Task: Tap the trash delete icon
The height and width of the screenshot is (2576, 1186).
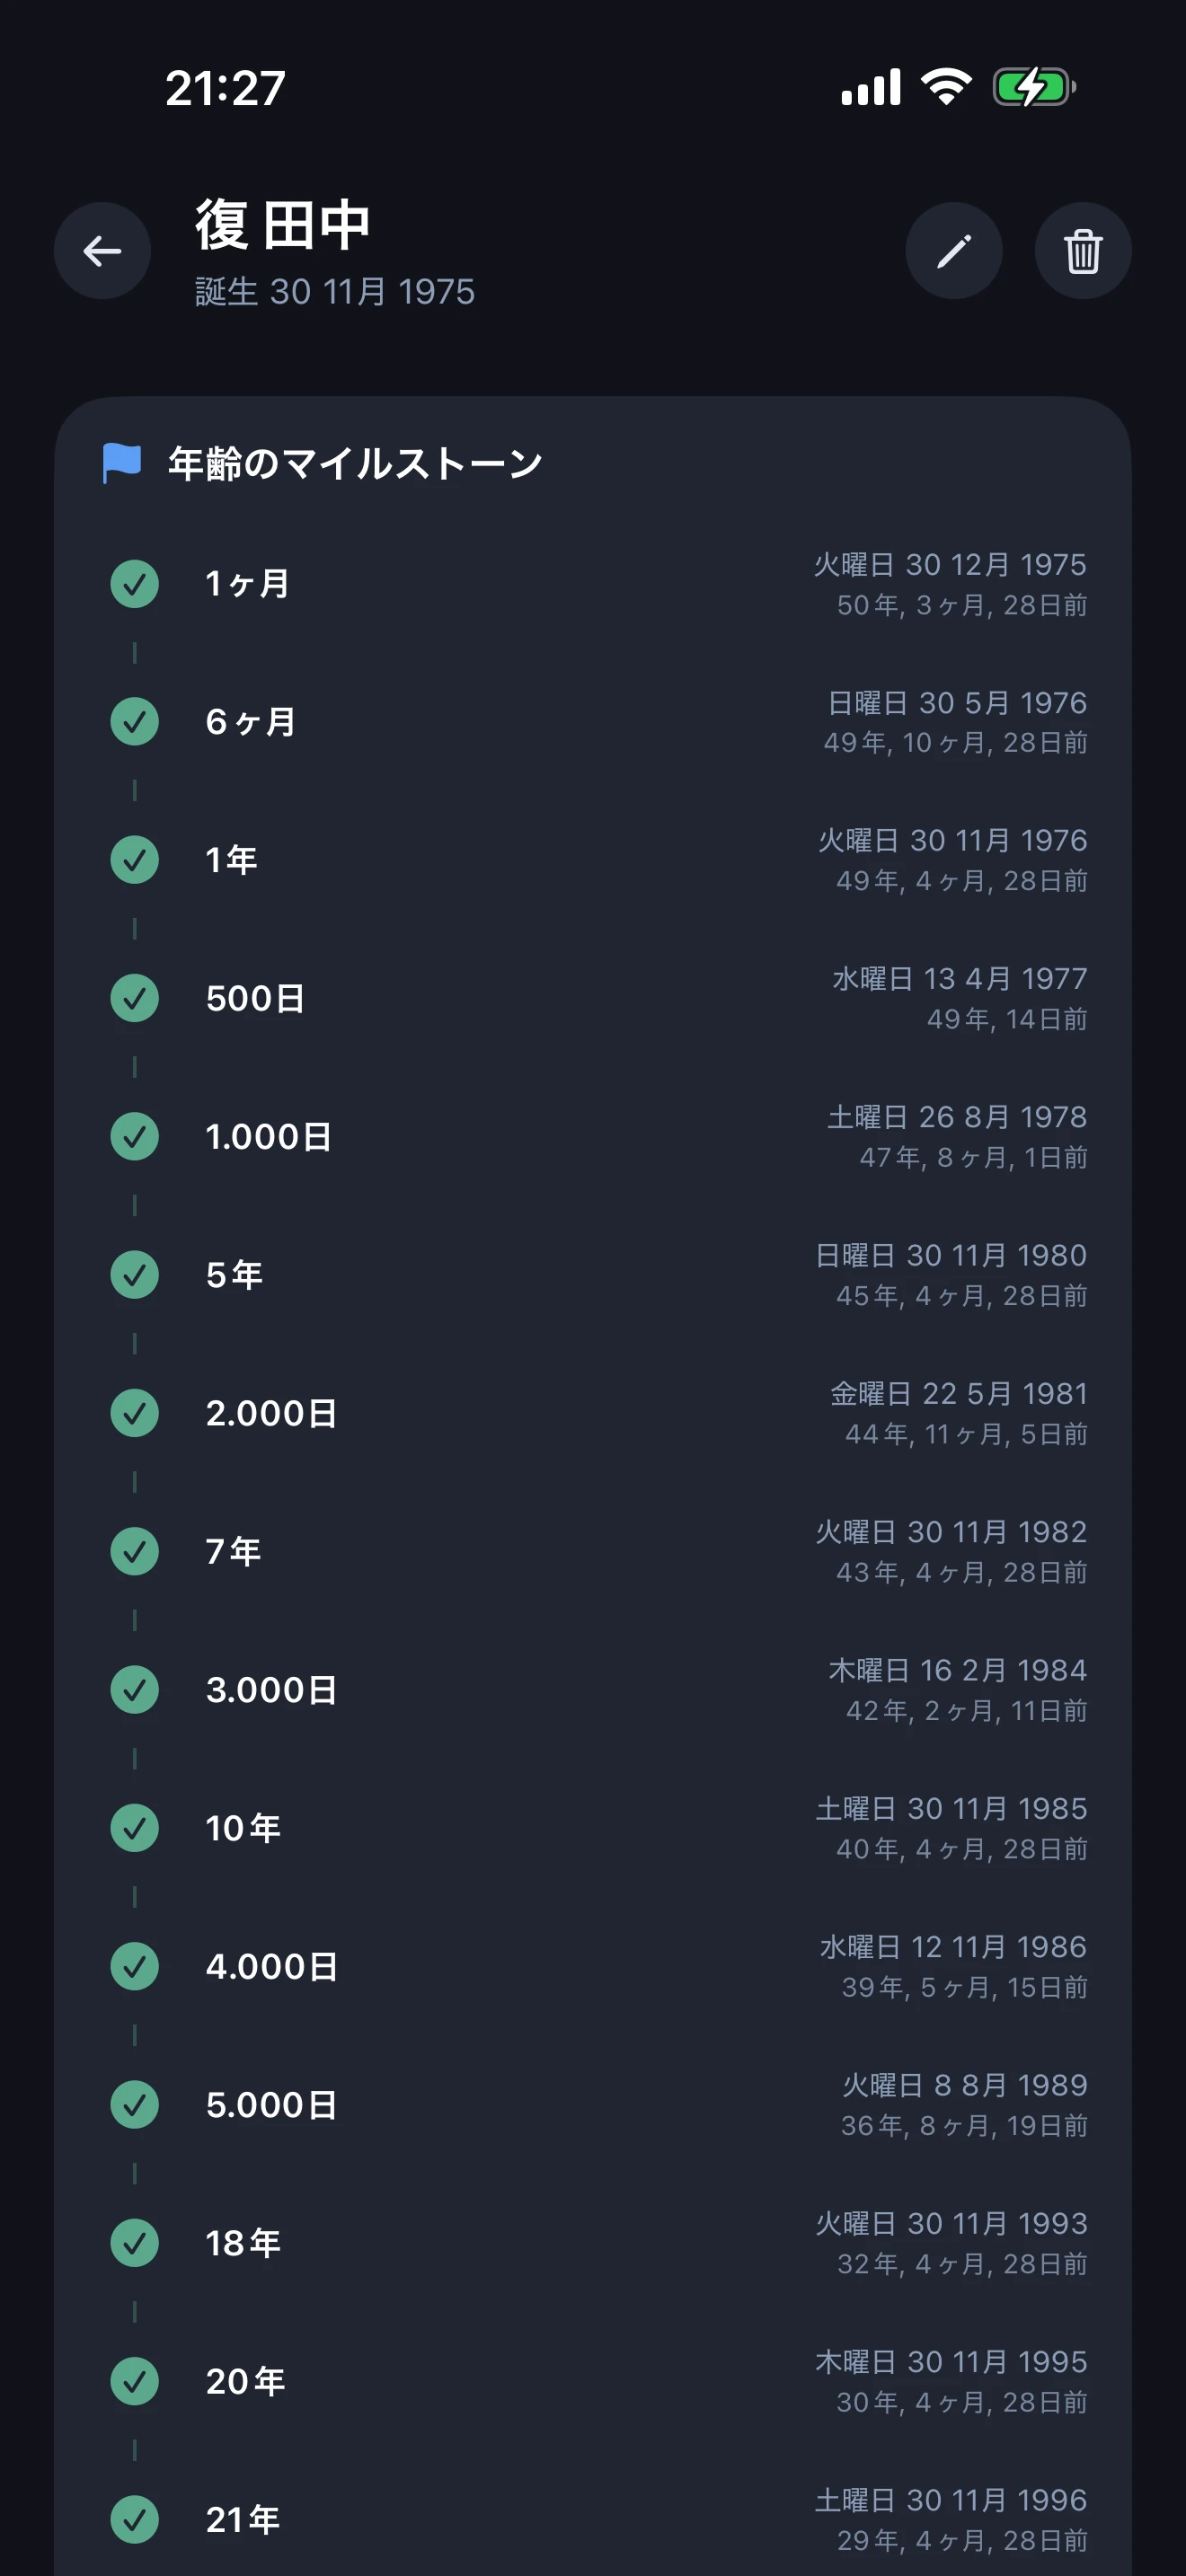Action: coord(1082,251)
